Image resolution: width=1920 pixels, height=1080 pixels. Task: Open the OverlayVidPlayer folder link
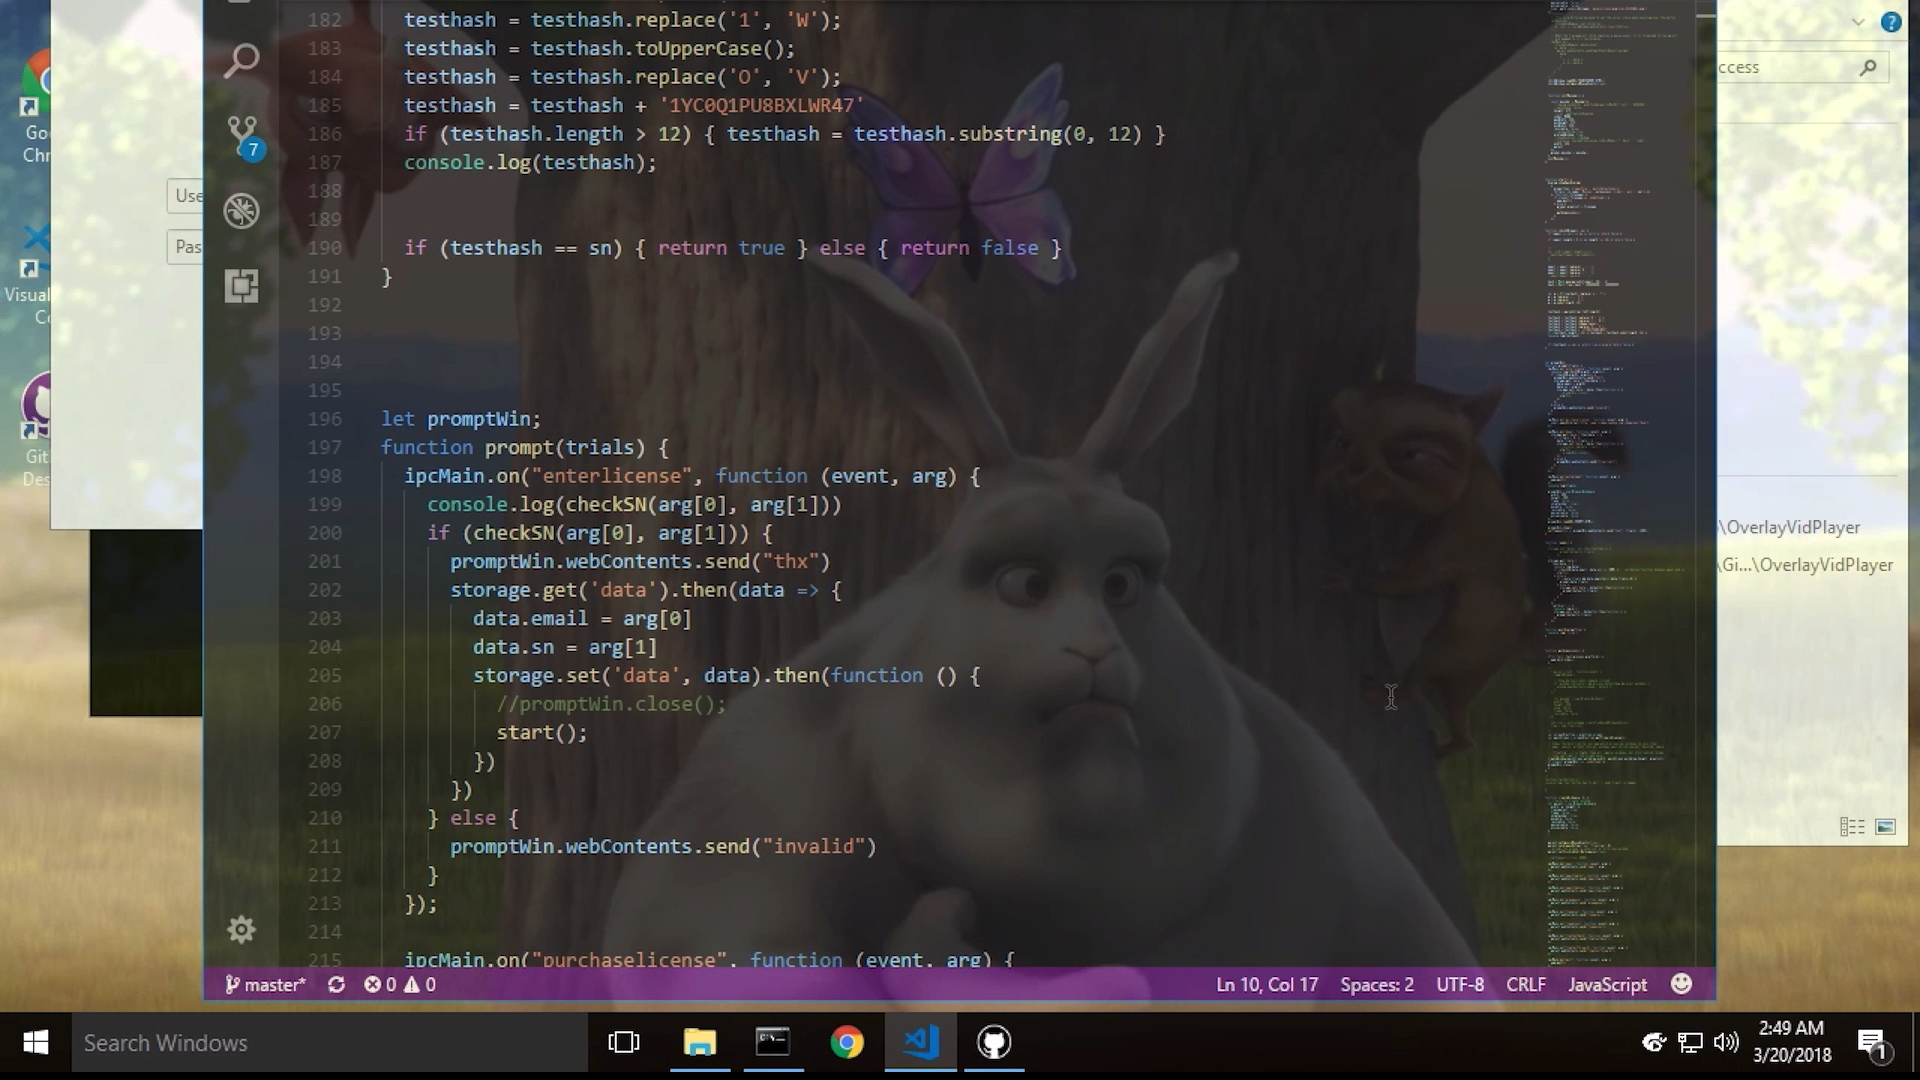coord(1790,527)
